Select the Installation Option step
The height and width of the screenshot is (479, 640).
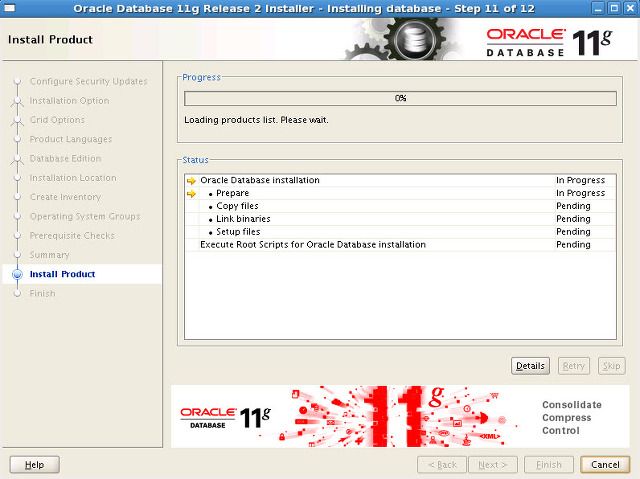[x=69, y=100]
